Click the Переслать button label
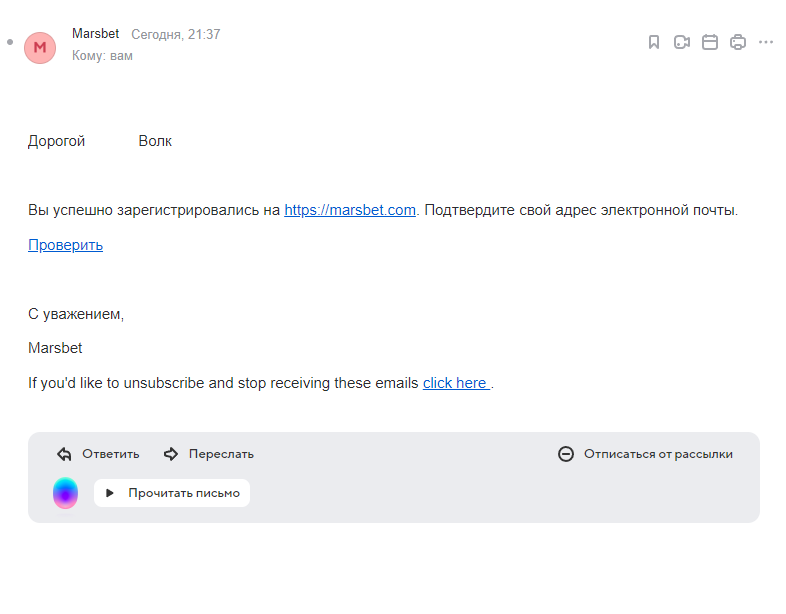 point(221,454)
